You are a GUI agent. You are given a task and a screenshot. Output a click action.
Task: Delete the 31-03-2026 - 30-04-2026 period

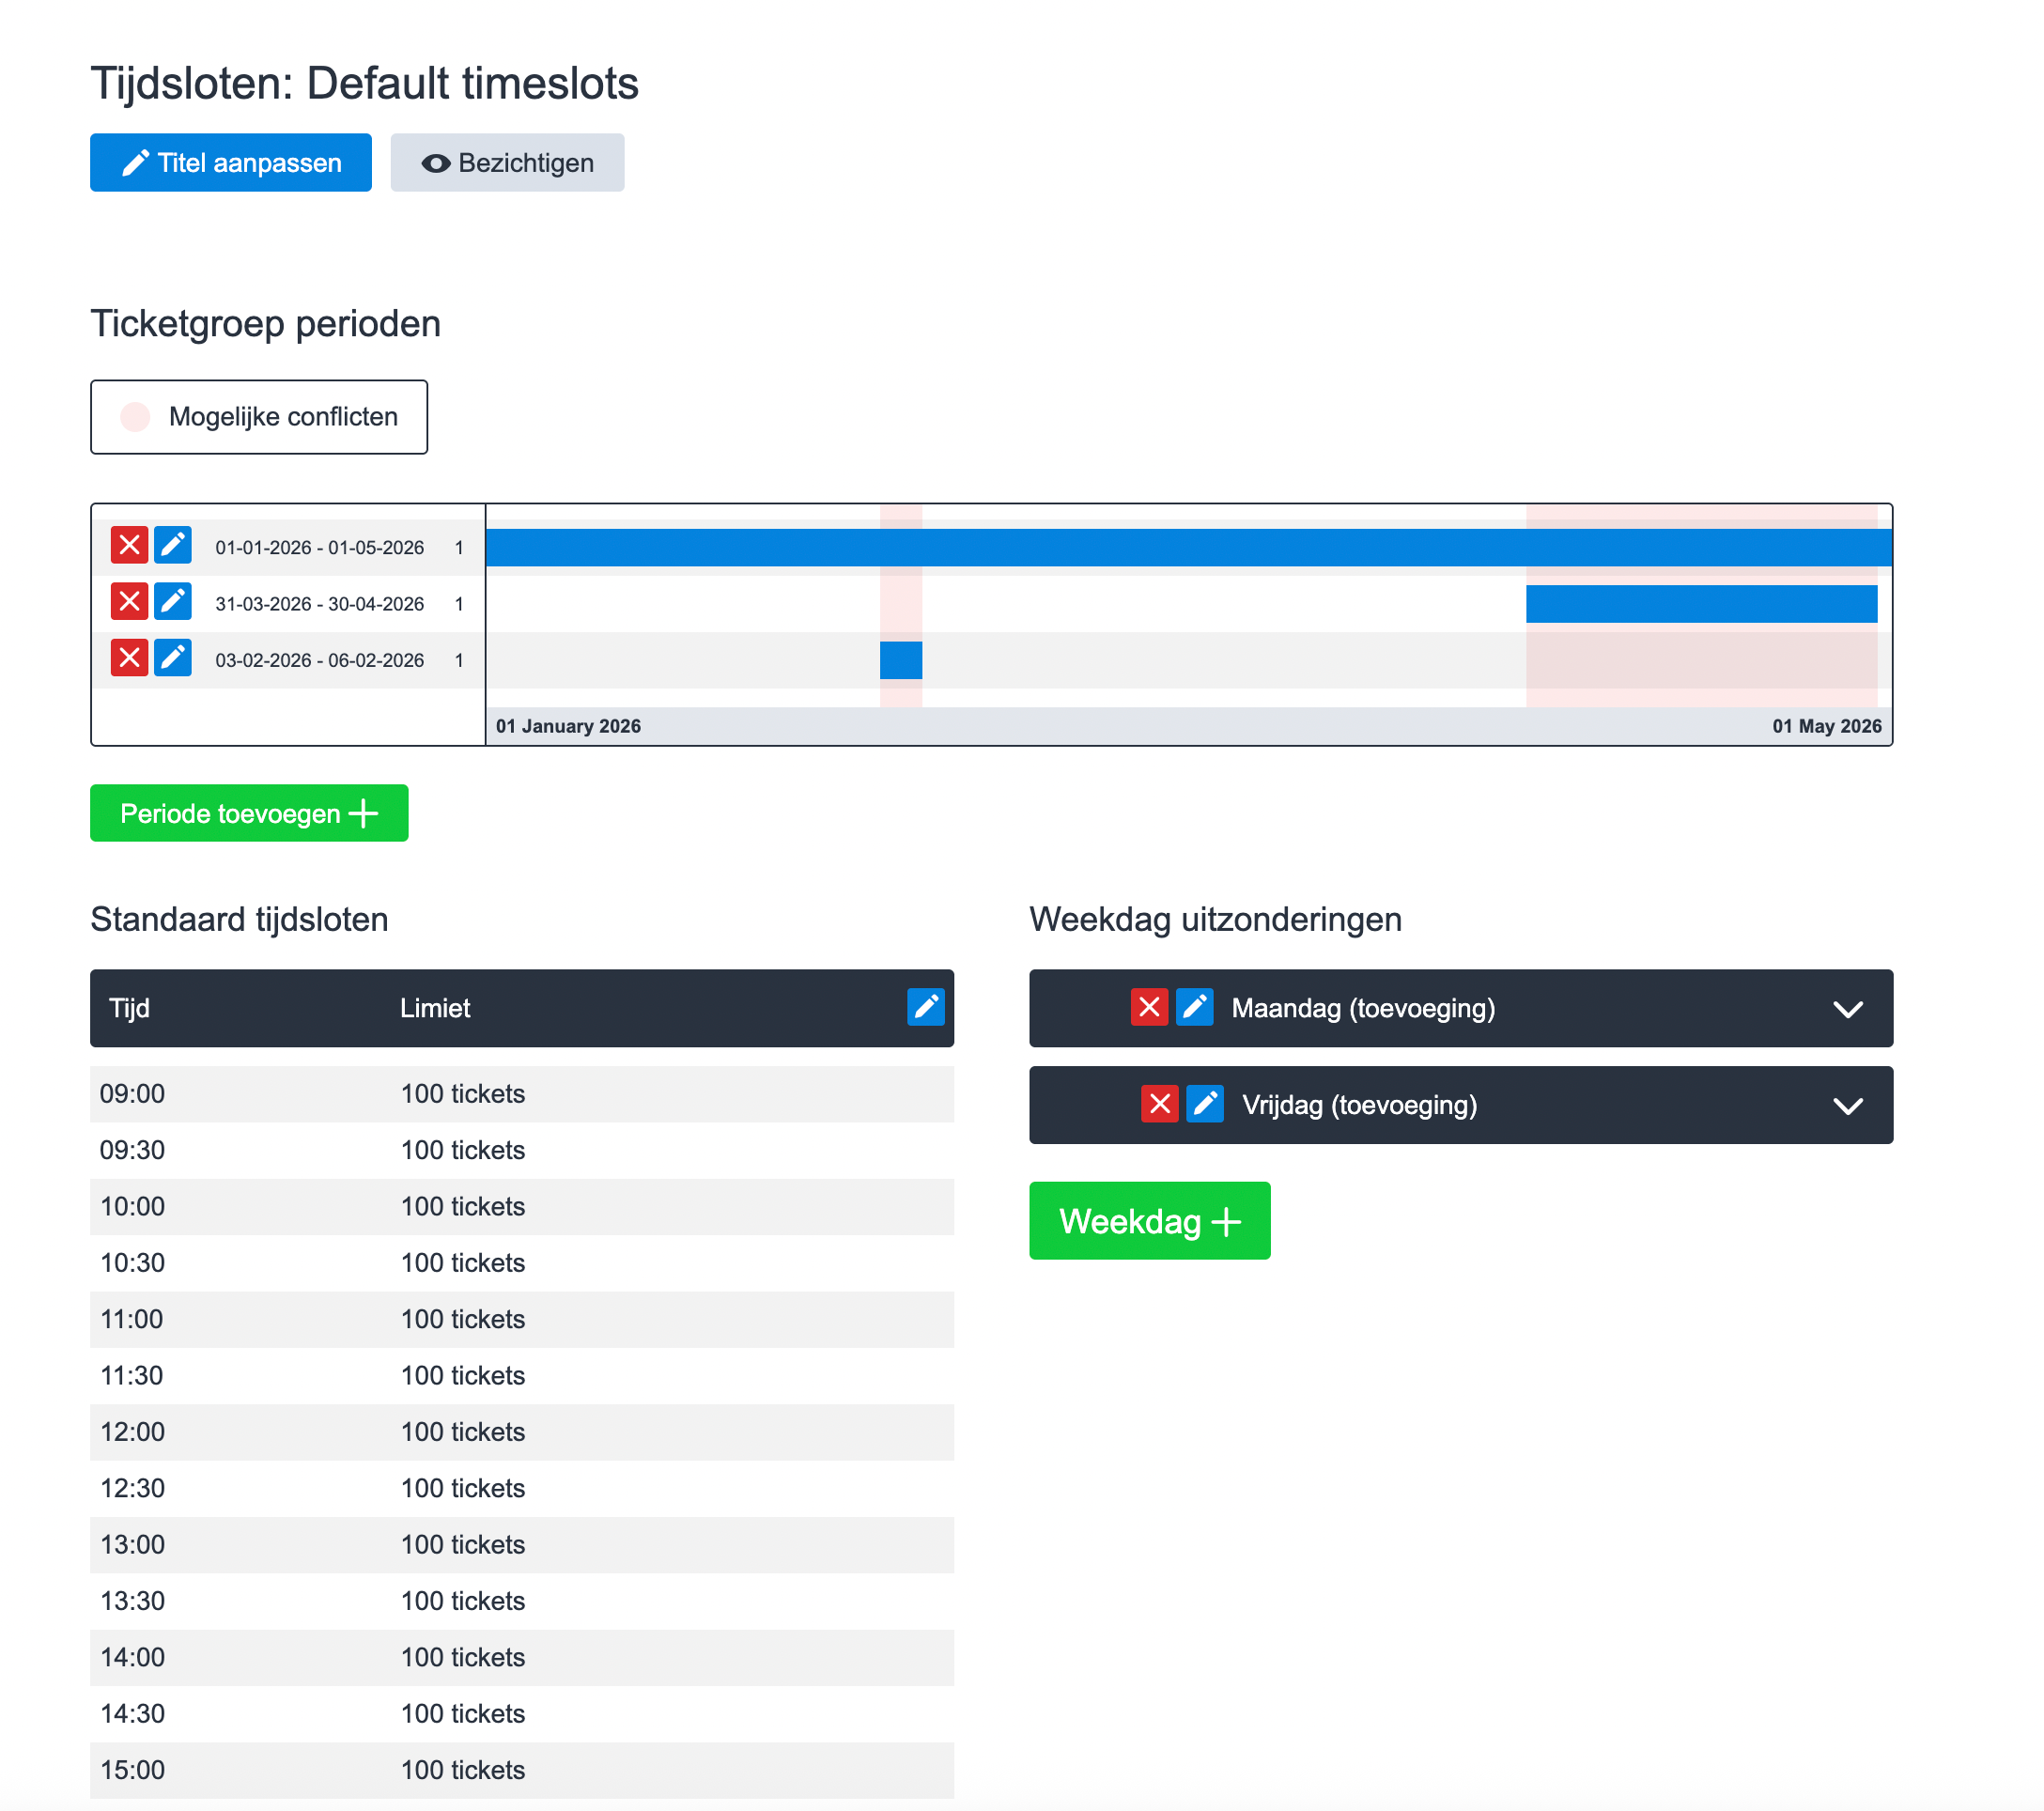(129, 602)
